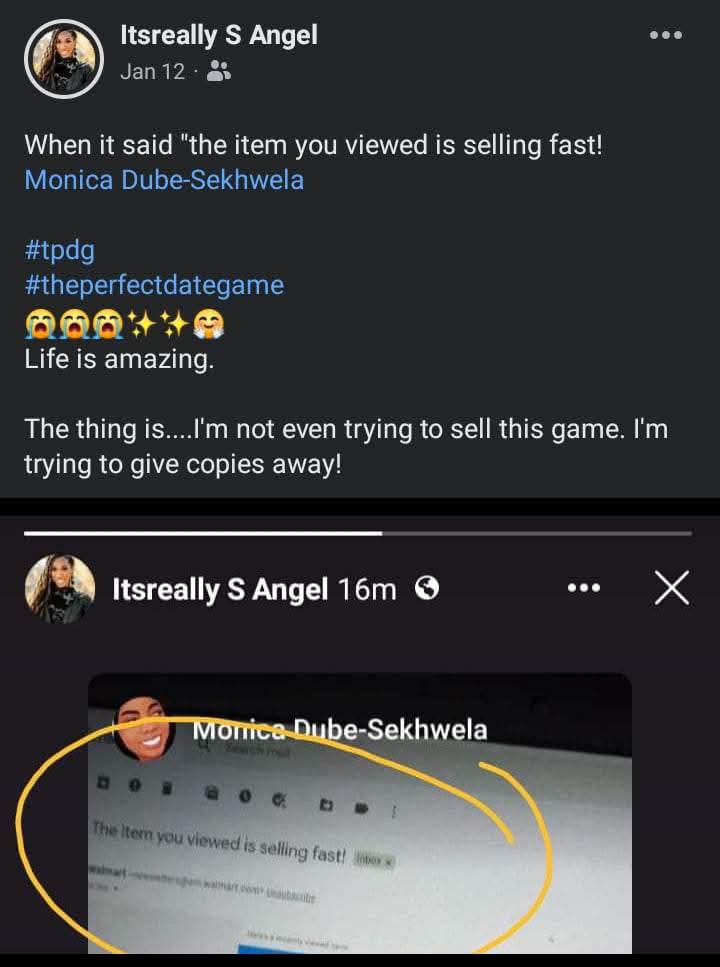Tap the white Monica Dube-Sekhwela mention on the story image
Screen dimensions: 720x967
point(340,730)
